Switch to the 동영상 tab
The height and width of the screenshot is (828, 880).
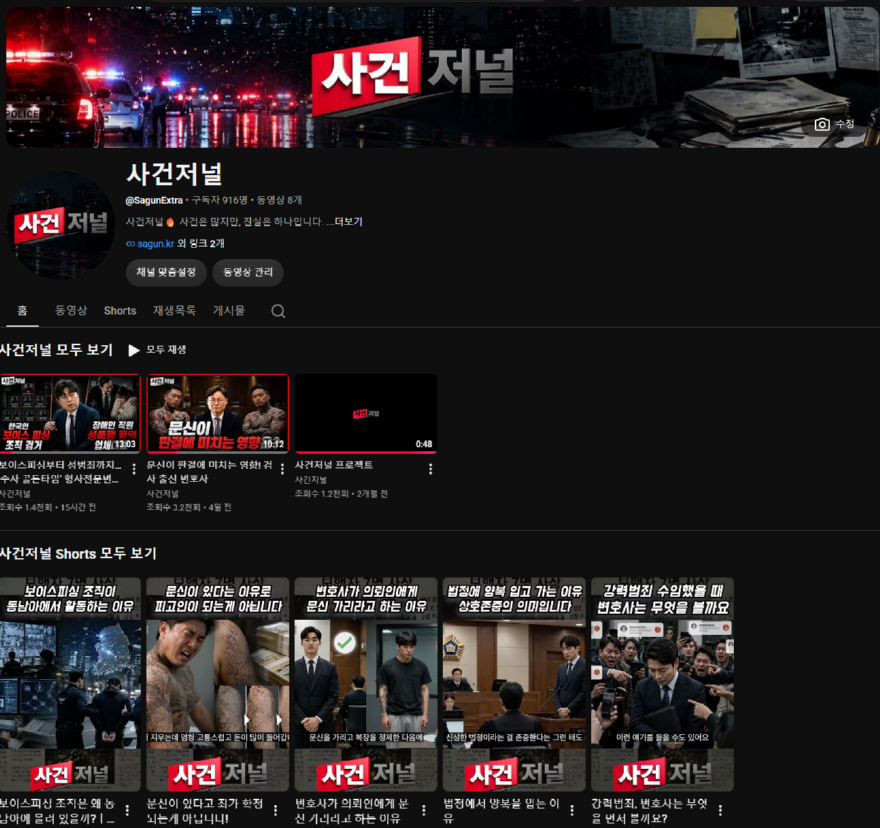(71, 310)
